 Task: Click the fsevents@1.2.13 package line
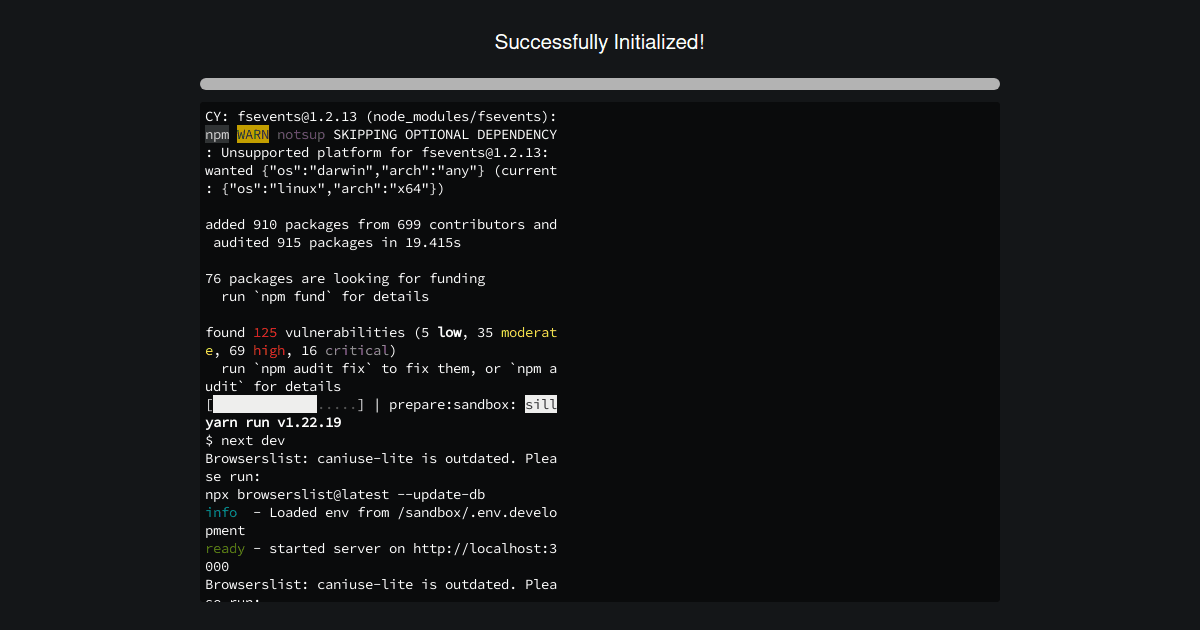pyautogui.click(x=380, y=116)
